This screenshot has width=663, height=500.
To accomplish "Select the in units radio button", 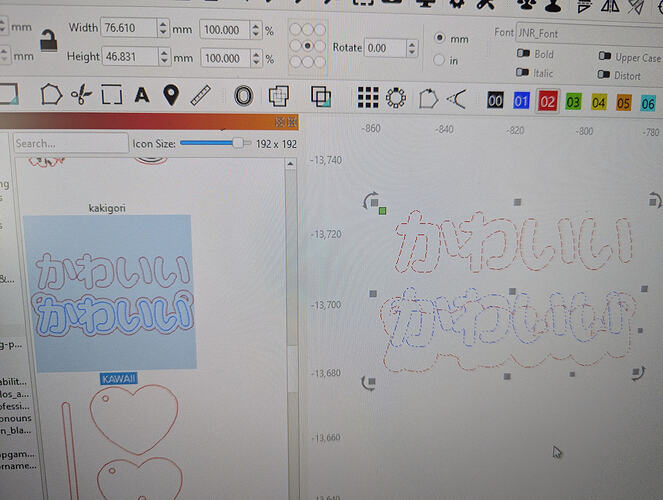I will pos(439,60).
